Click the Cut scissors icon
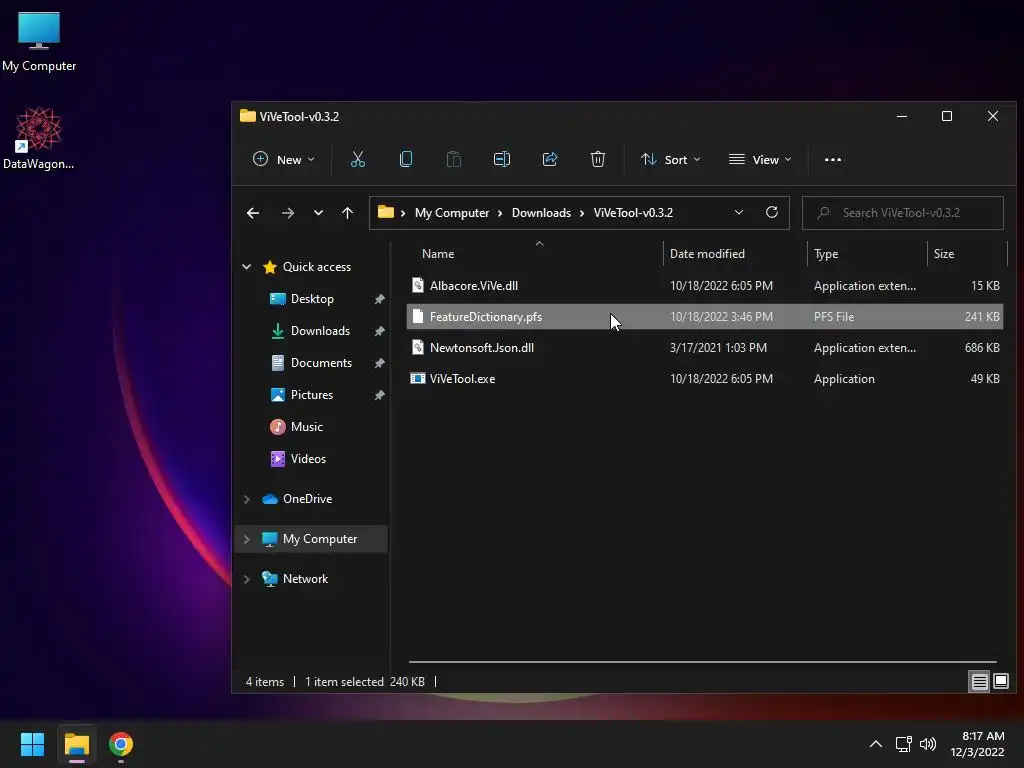Image resolution: width=1024 pixels, height=768 pixels. pyautogui.click(x=357, y=159)
